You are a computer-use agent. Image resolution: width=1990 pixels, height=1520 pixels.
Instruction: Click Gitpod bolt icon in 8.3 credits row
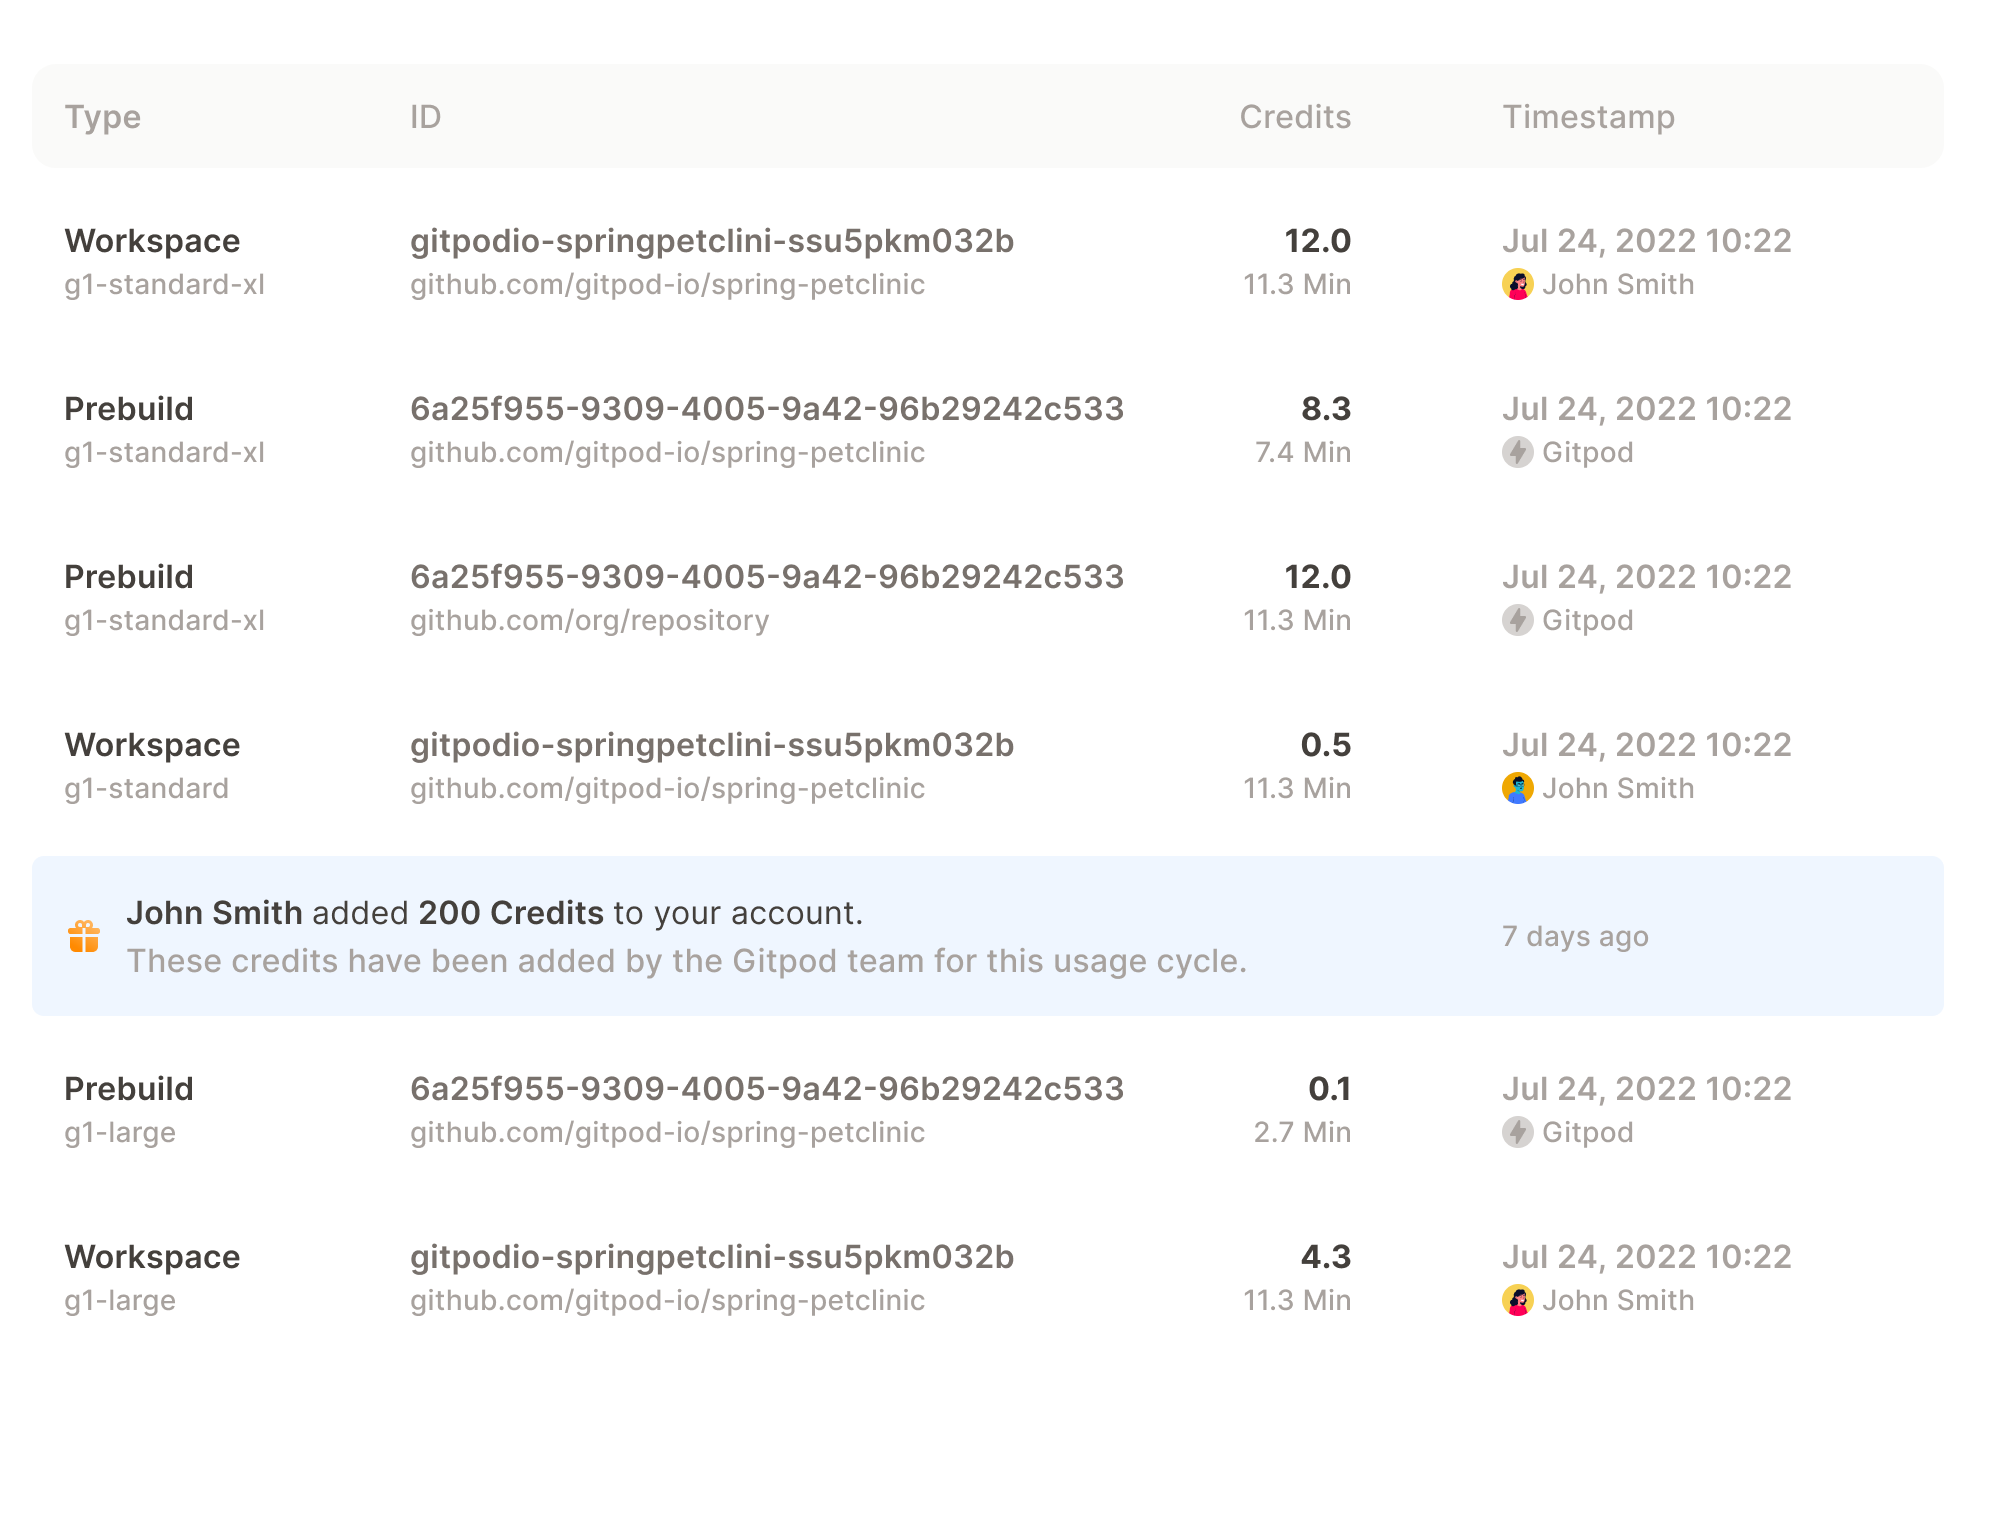coord(1517,453)
